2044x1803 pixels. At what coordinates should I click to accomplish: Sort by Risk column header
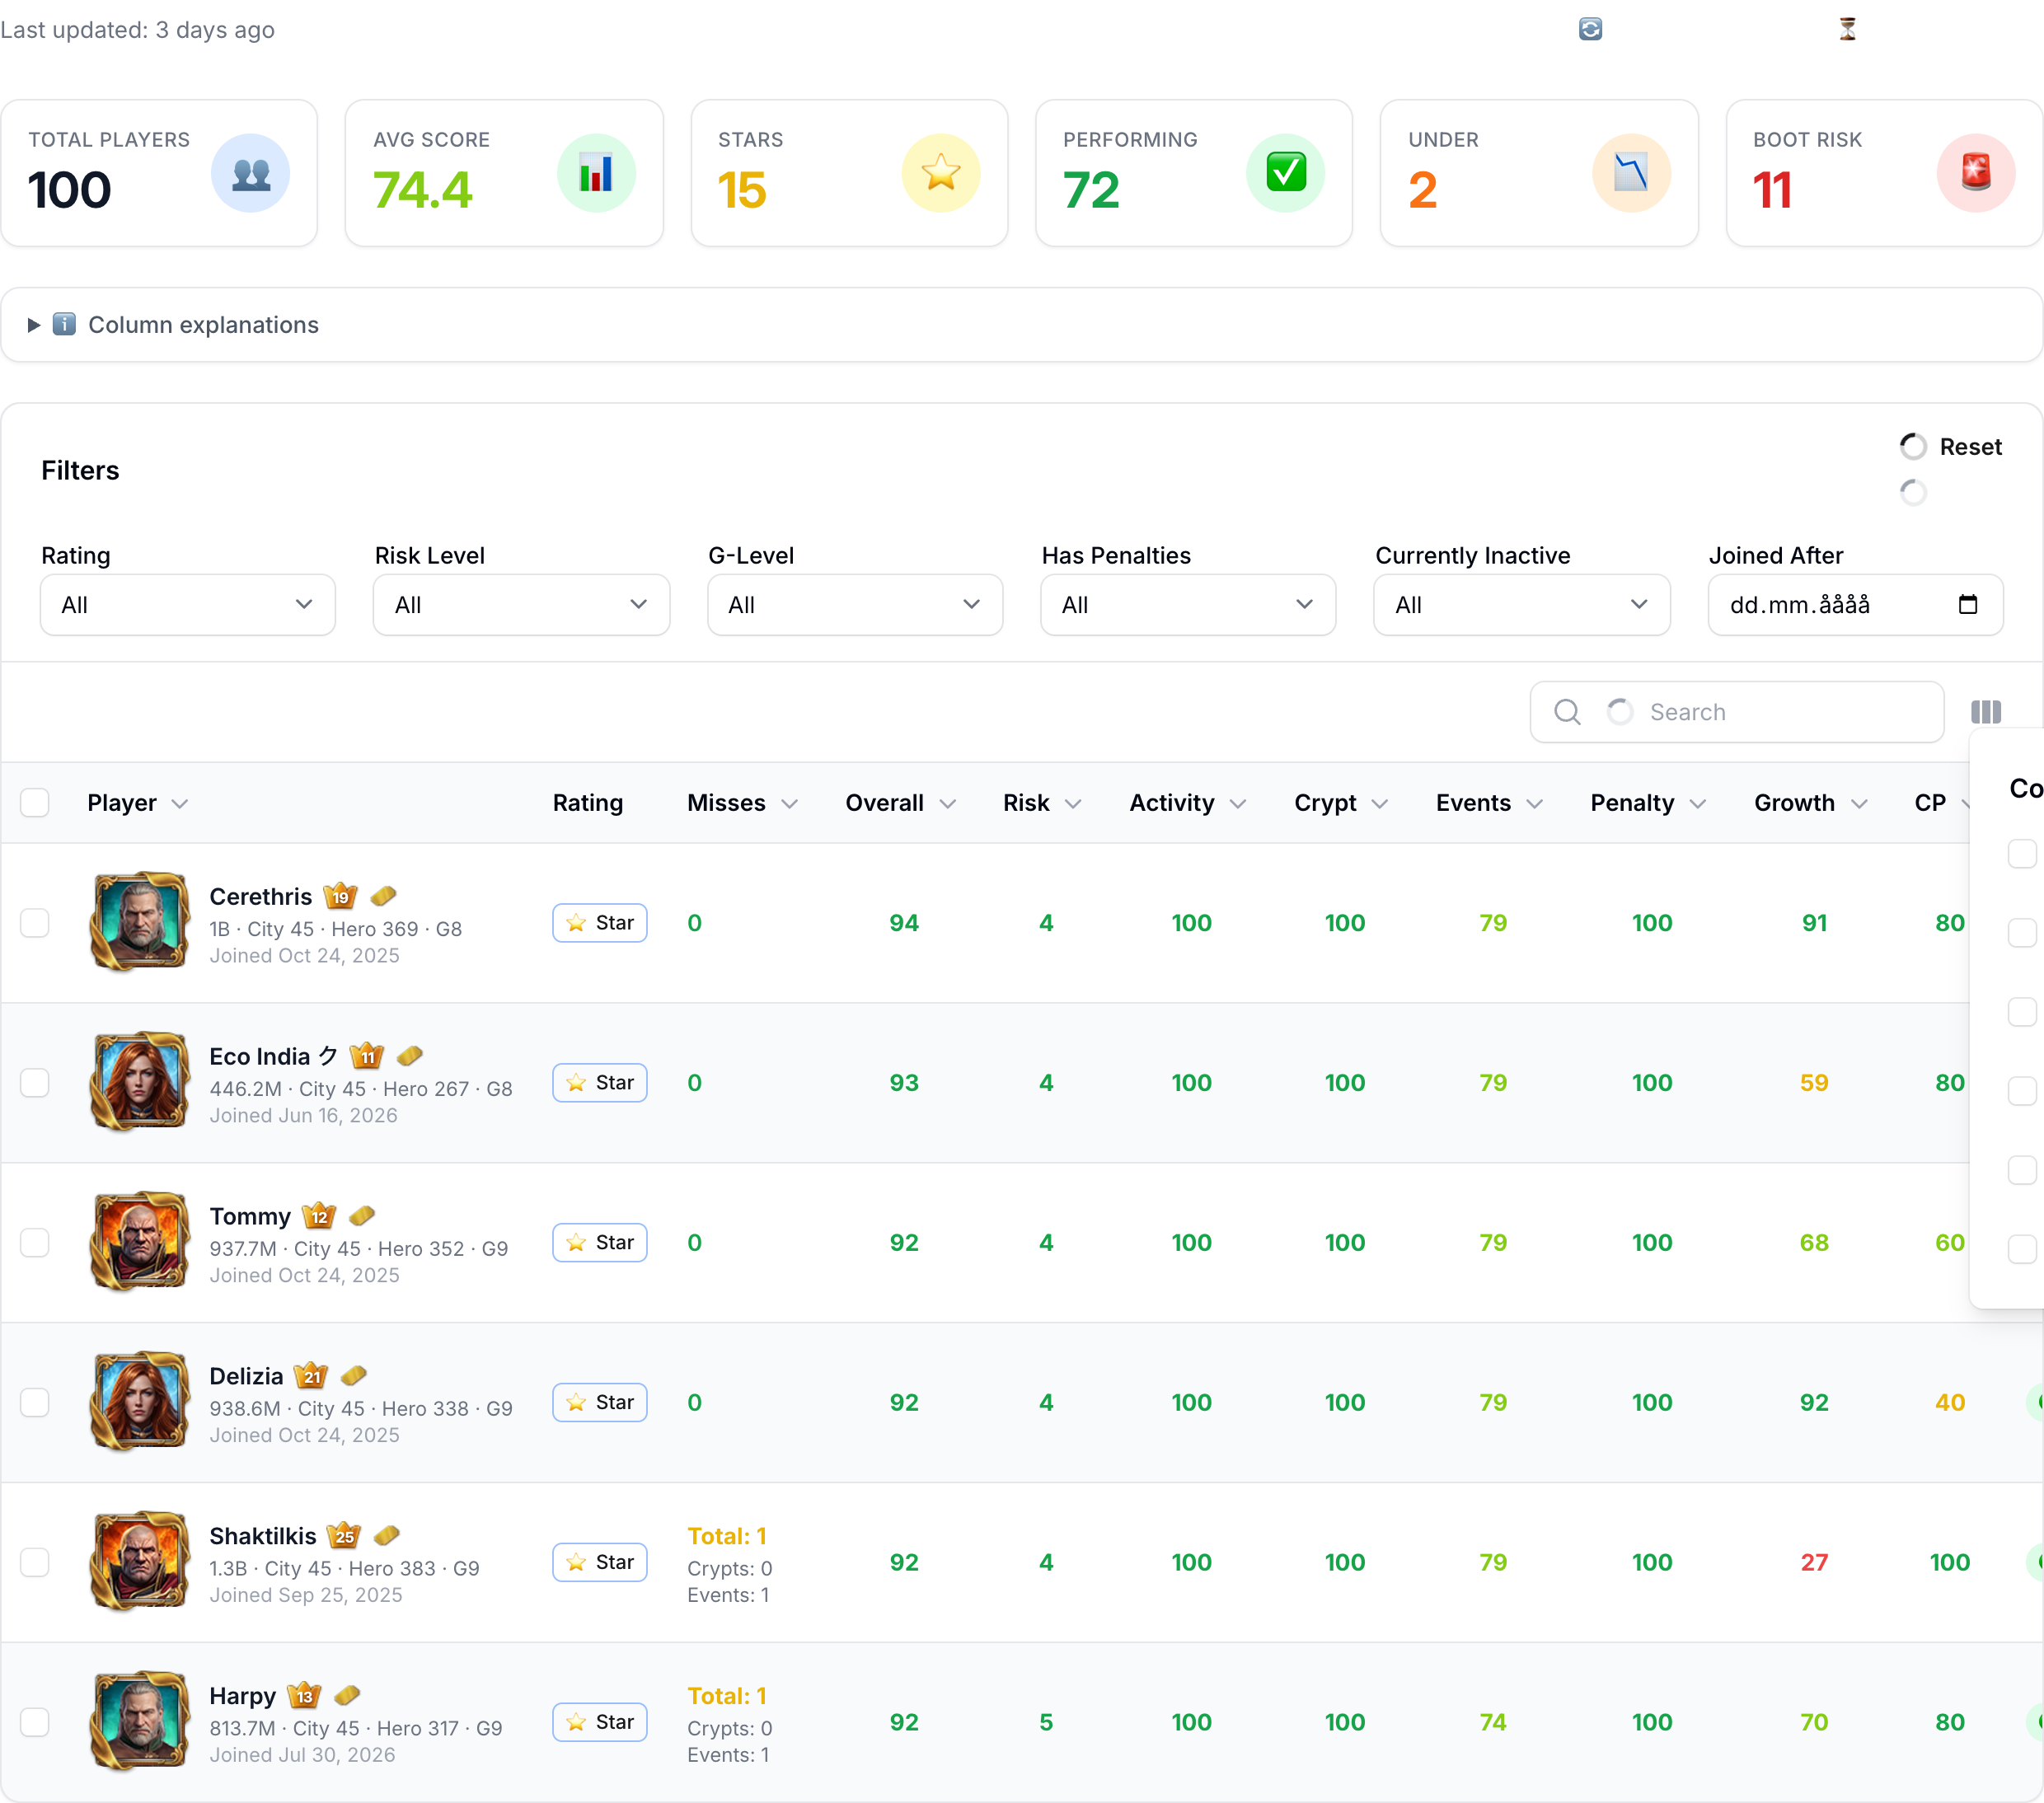point(1042,803)
